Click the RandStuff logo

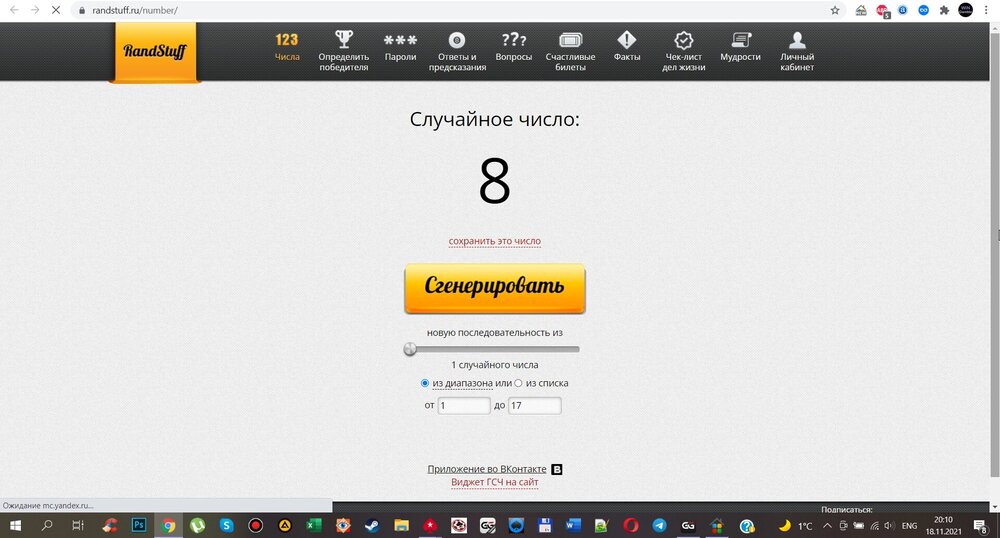(155, 51)
